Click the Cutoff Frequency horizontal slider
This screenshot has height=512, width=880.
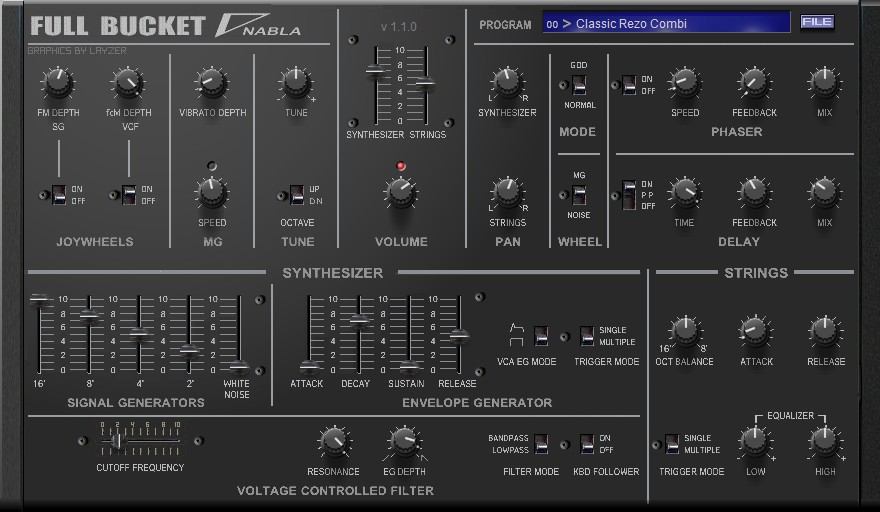coord(117,440)
